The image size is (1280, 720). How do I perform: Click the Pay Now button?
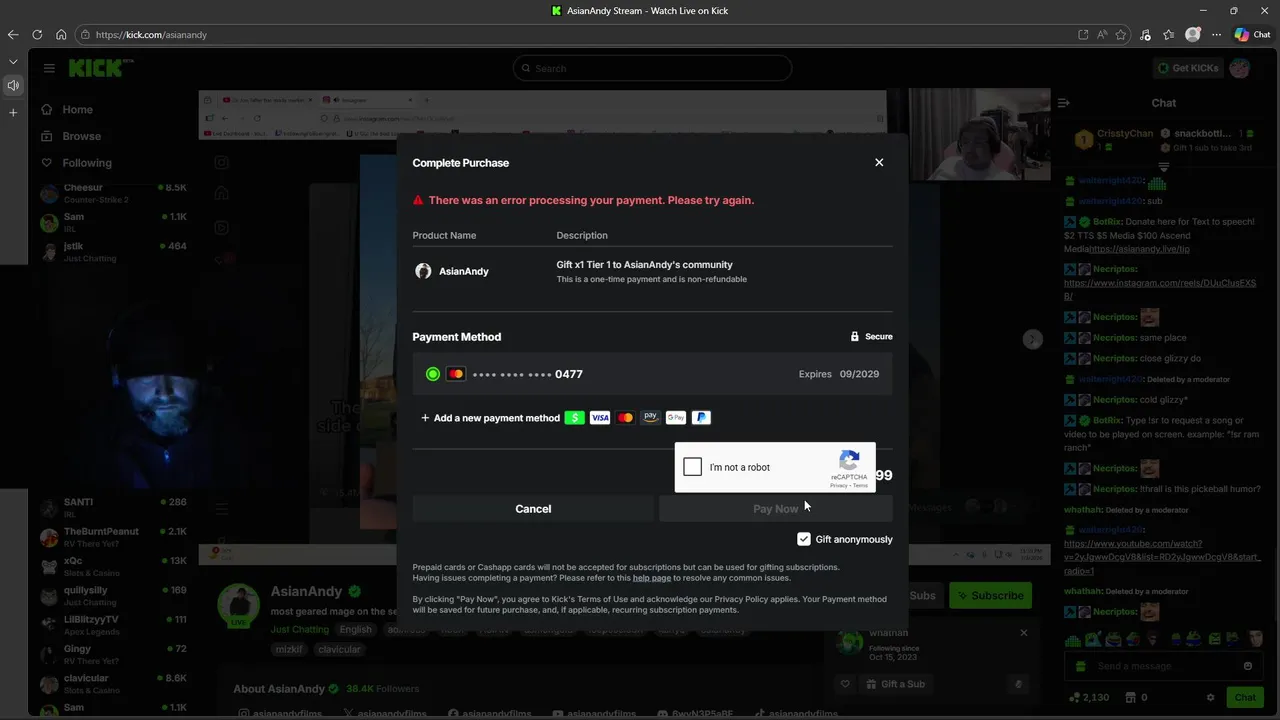(x=776, y=509)
